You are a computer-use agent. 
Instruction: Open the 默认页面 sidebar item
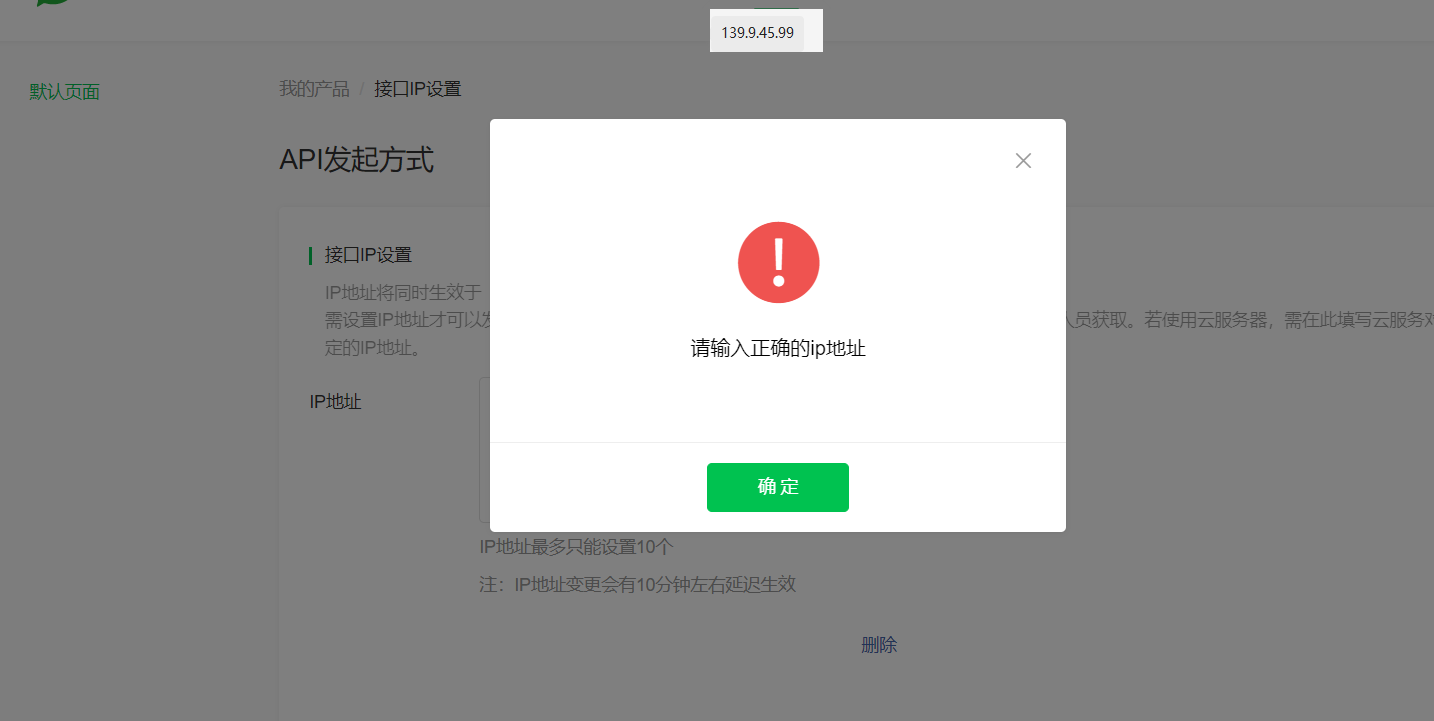pyautogui.click(x=65, y=92)
